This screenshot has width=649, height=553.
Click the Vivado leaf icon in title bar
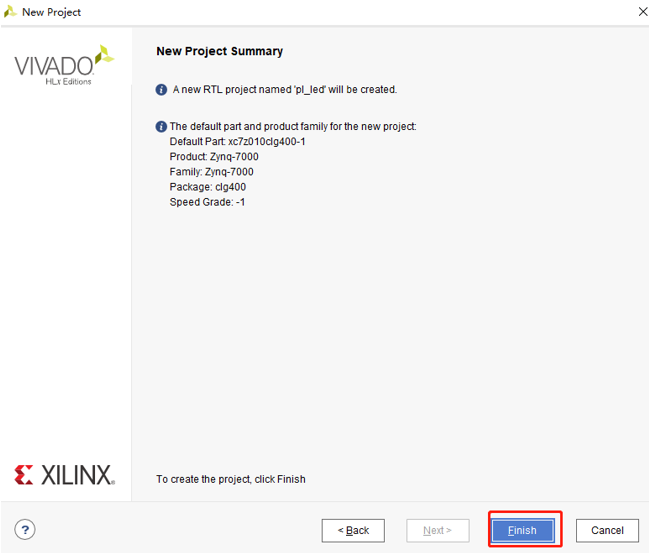(x=10, y=12)
